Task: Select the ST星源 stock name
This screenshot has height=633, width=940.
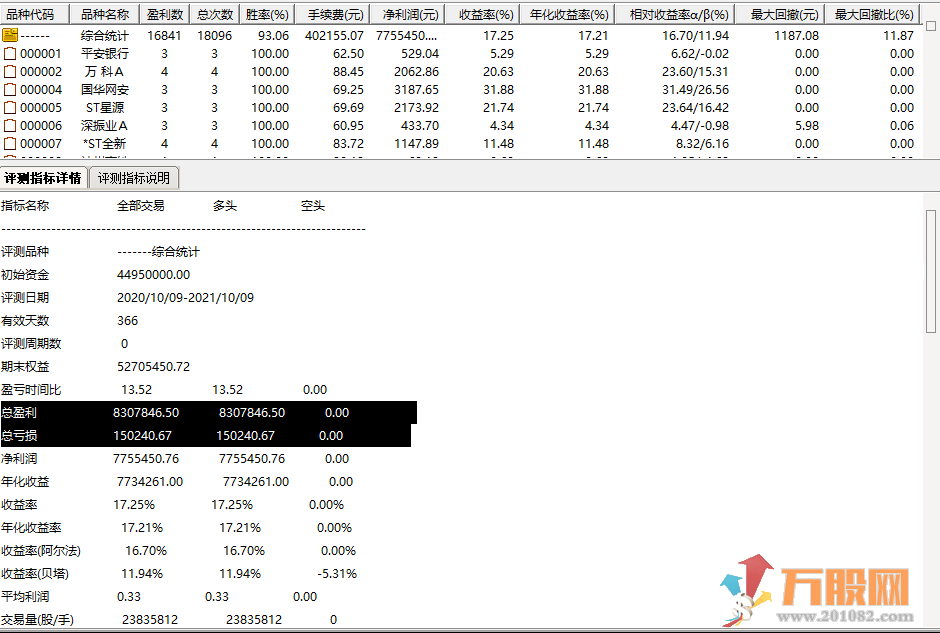Action: (104, 108)
